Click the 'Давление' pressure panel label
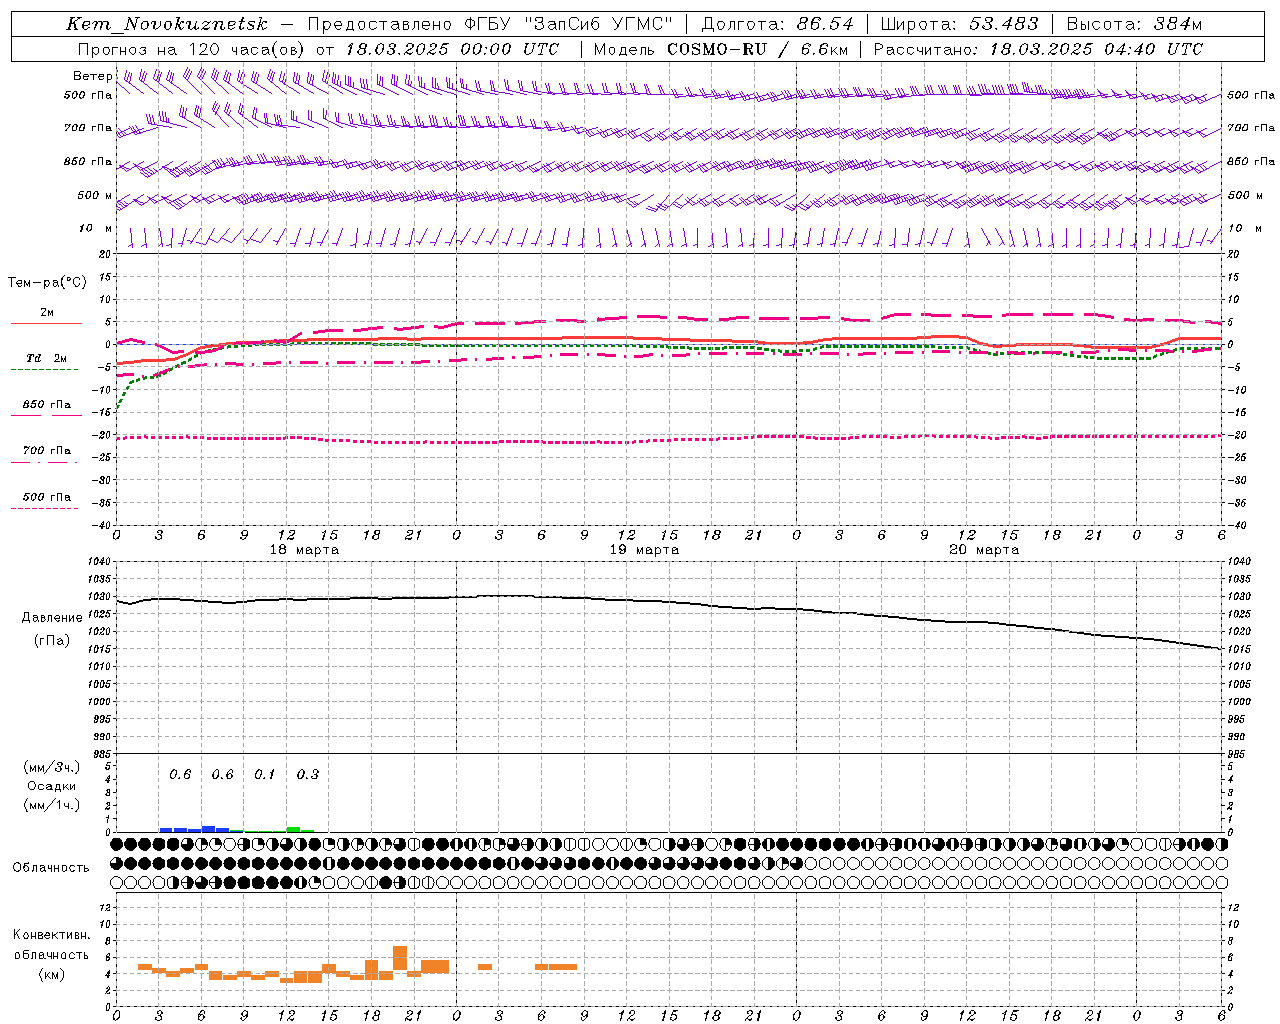This screenshot has width=1280, height=1024. (x=52, y=618)
